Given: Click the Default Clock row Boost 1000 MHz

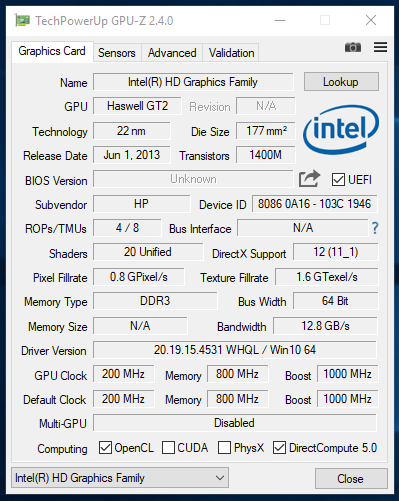Looking at the screenshot, I should click(x=347, y=399).
